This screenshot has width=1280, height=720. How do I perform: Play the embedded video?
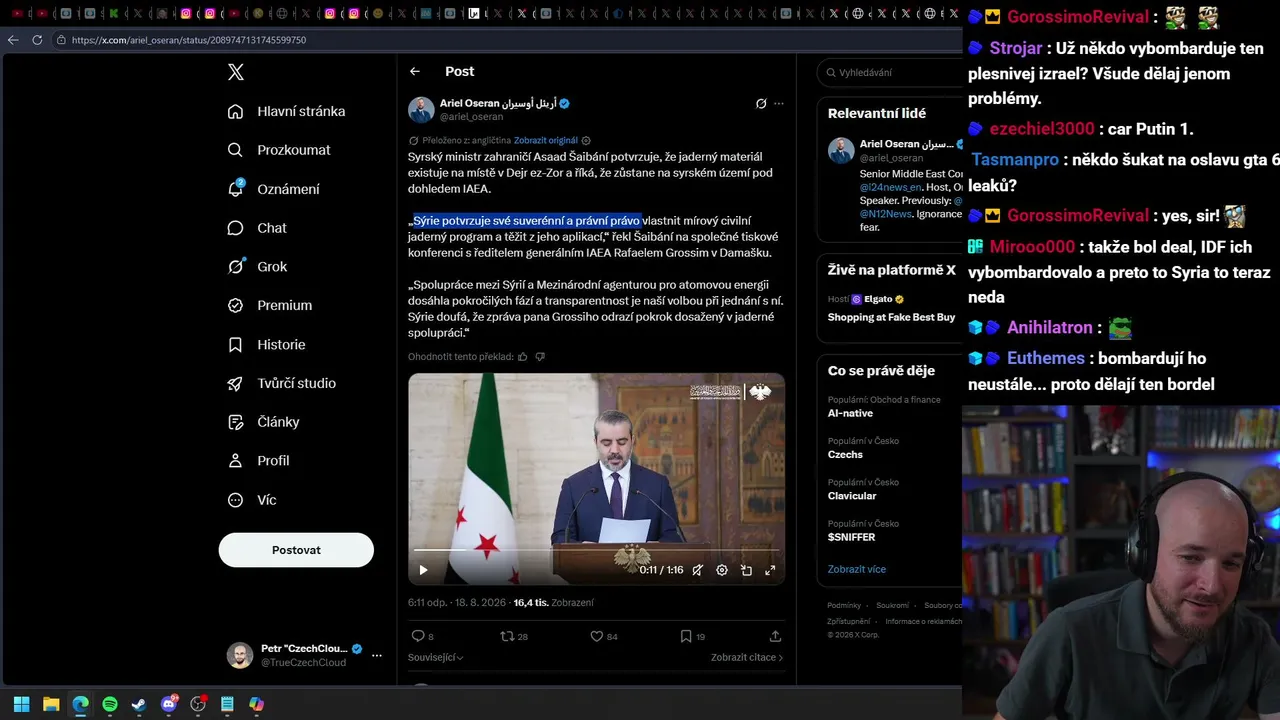click(x=423, y=570)
